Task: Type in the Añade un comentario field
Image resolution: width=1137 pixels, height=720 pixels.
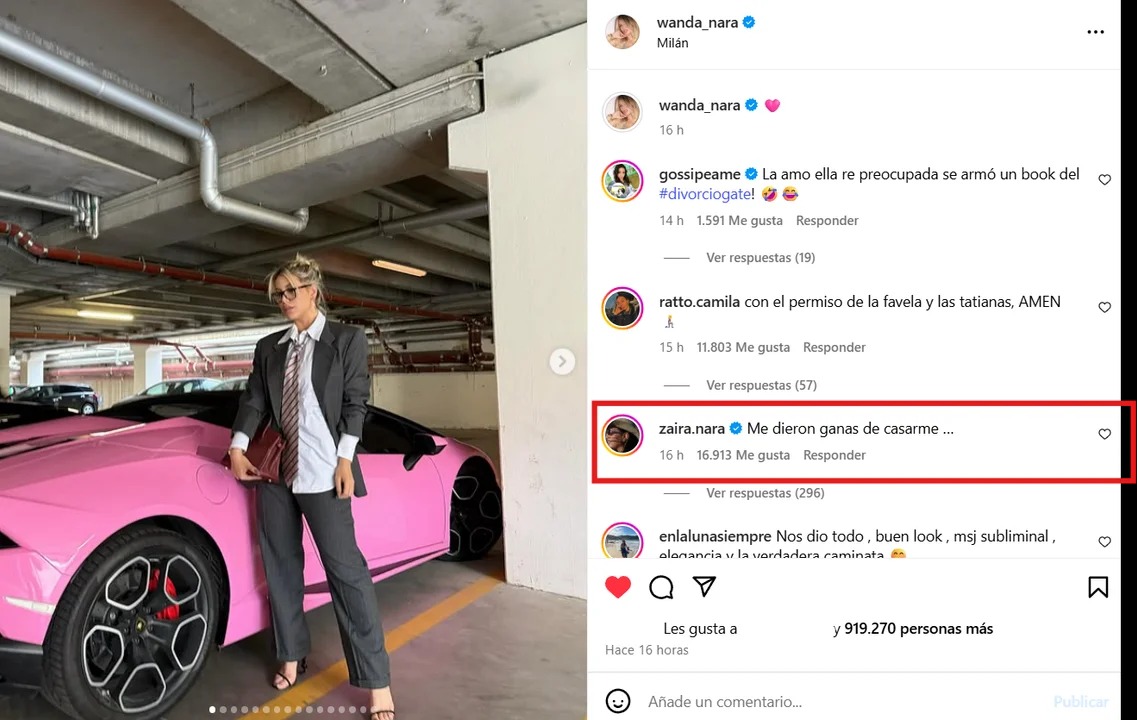Action: pos(840,702)
